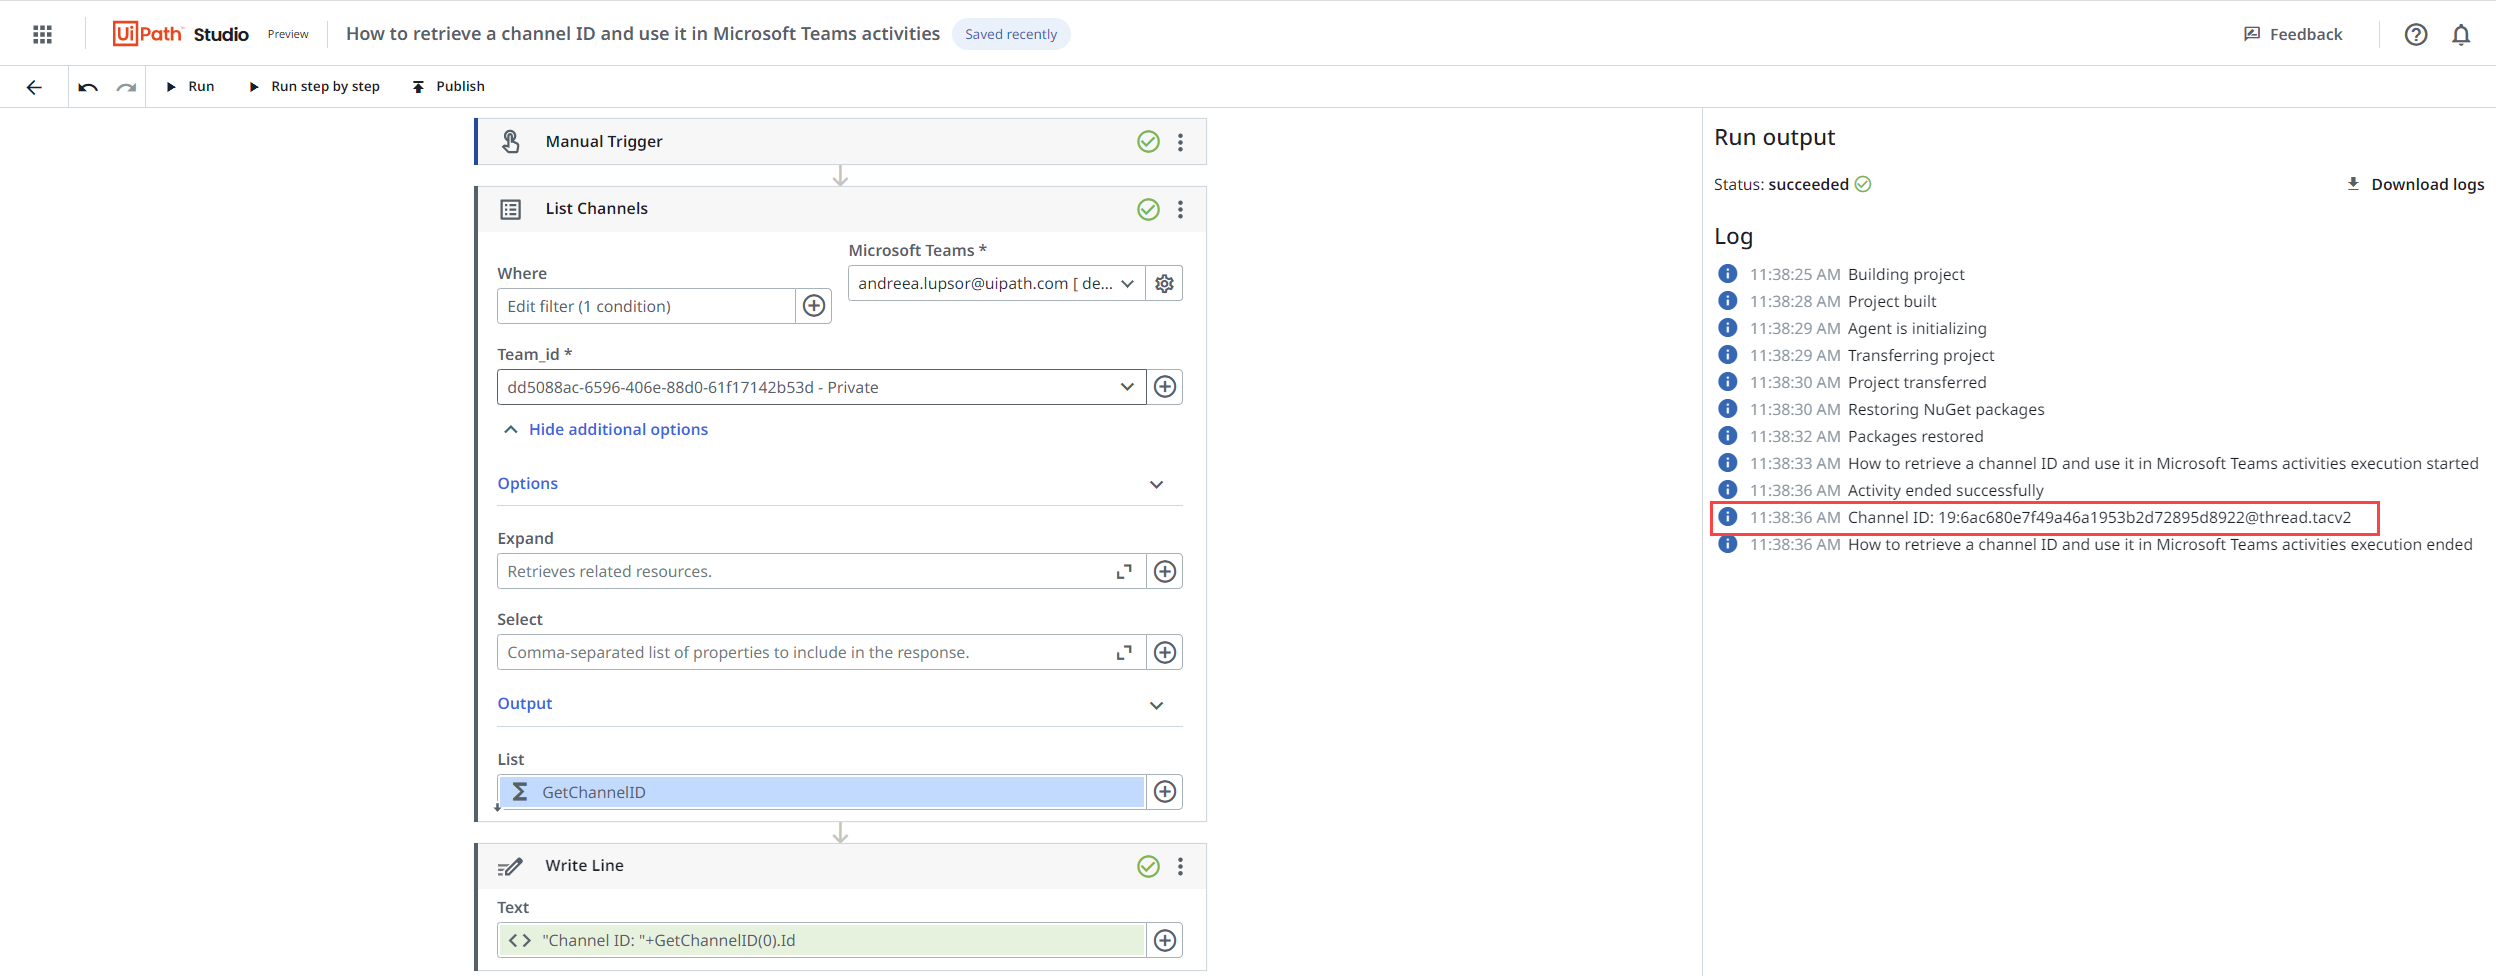This screenshot has width=2496, height=976.
Task: Download the run logs
Action: [x=2415, y=184]
